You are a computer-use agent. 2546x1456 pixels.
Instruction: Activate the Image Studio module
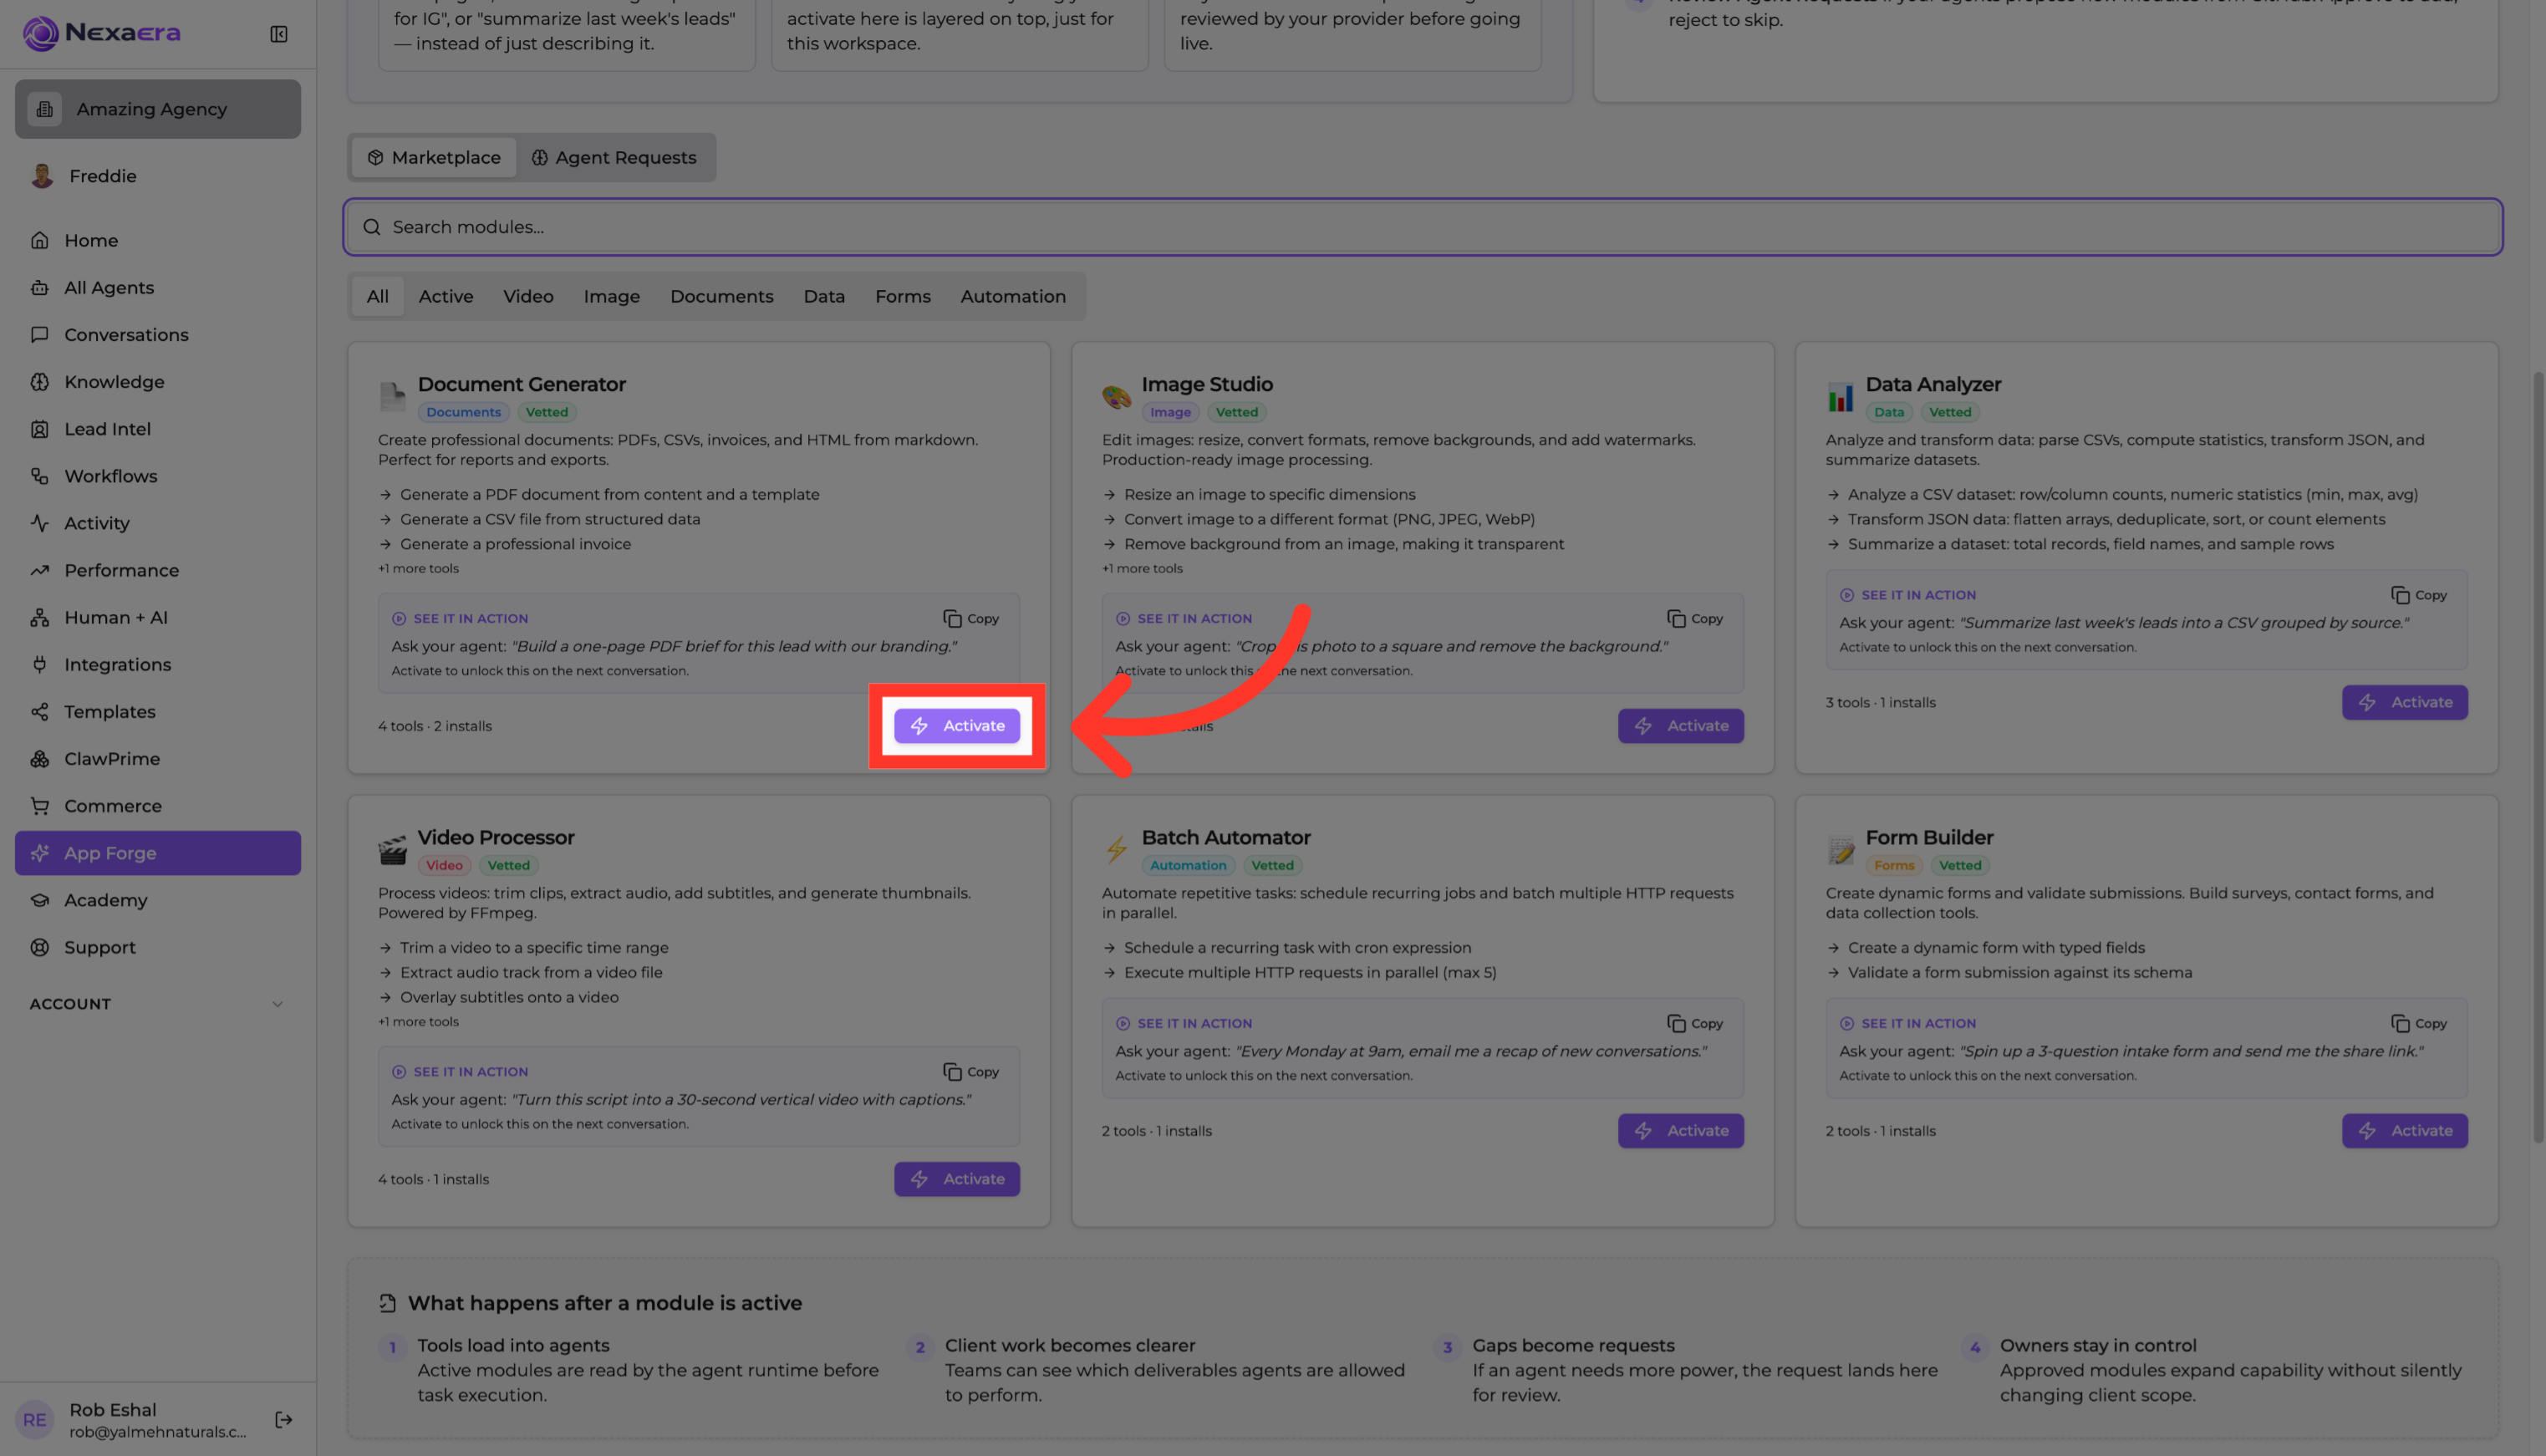click(x=1681, y=725)
